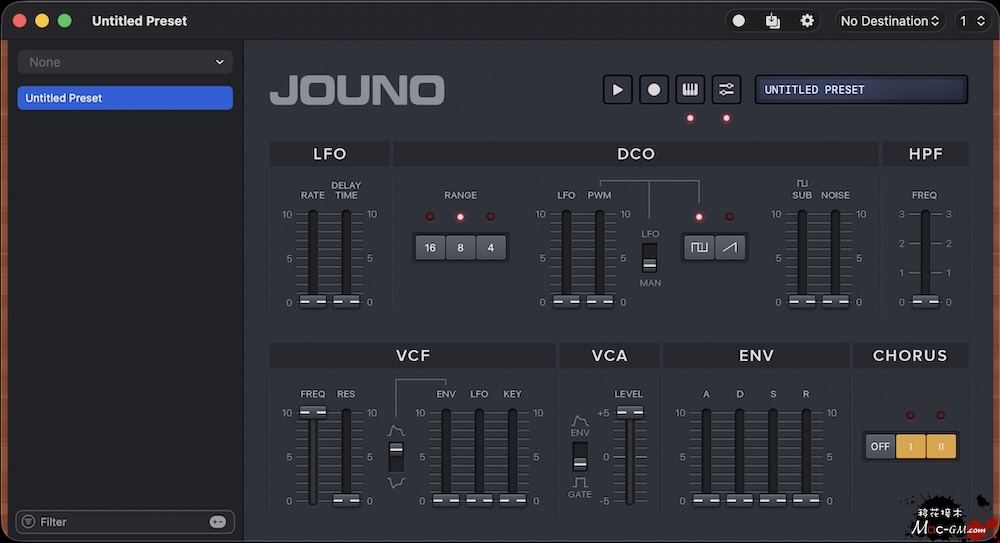Click the settings gear in title bar
Screen dimensions: 1000x543
point(807,21)
